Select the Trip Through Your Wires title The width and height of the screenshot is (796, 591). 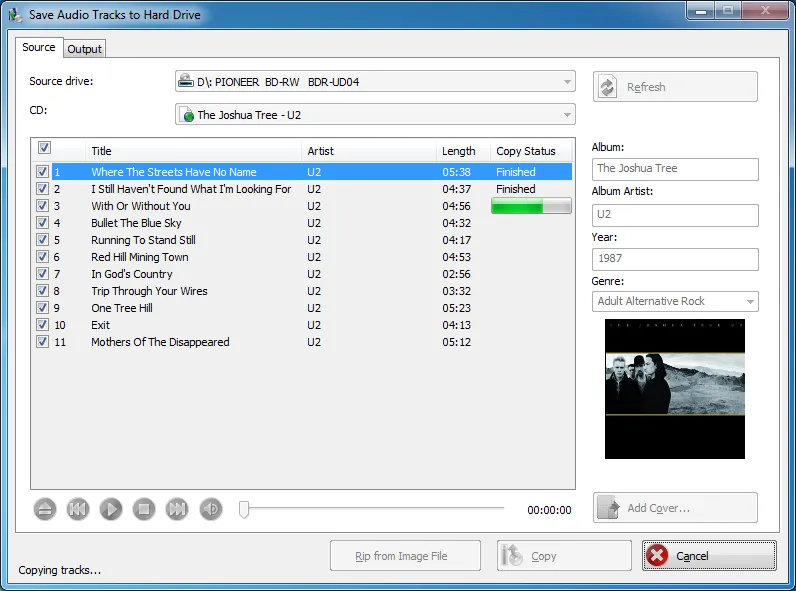coord(149,291)
